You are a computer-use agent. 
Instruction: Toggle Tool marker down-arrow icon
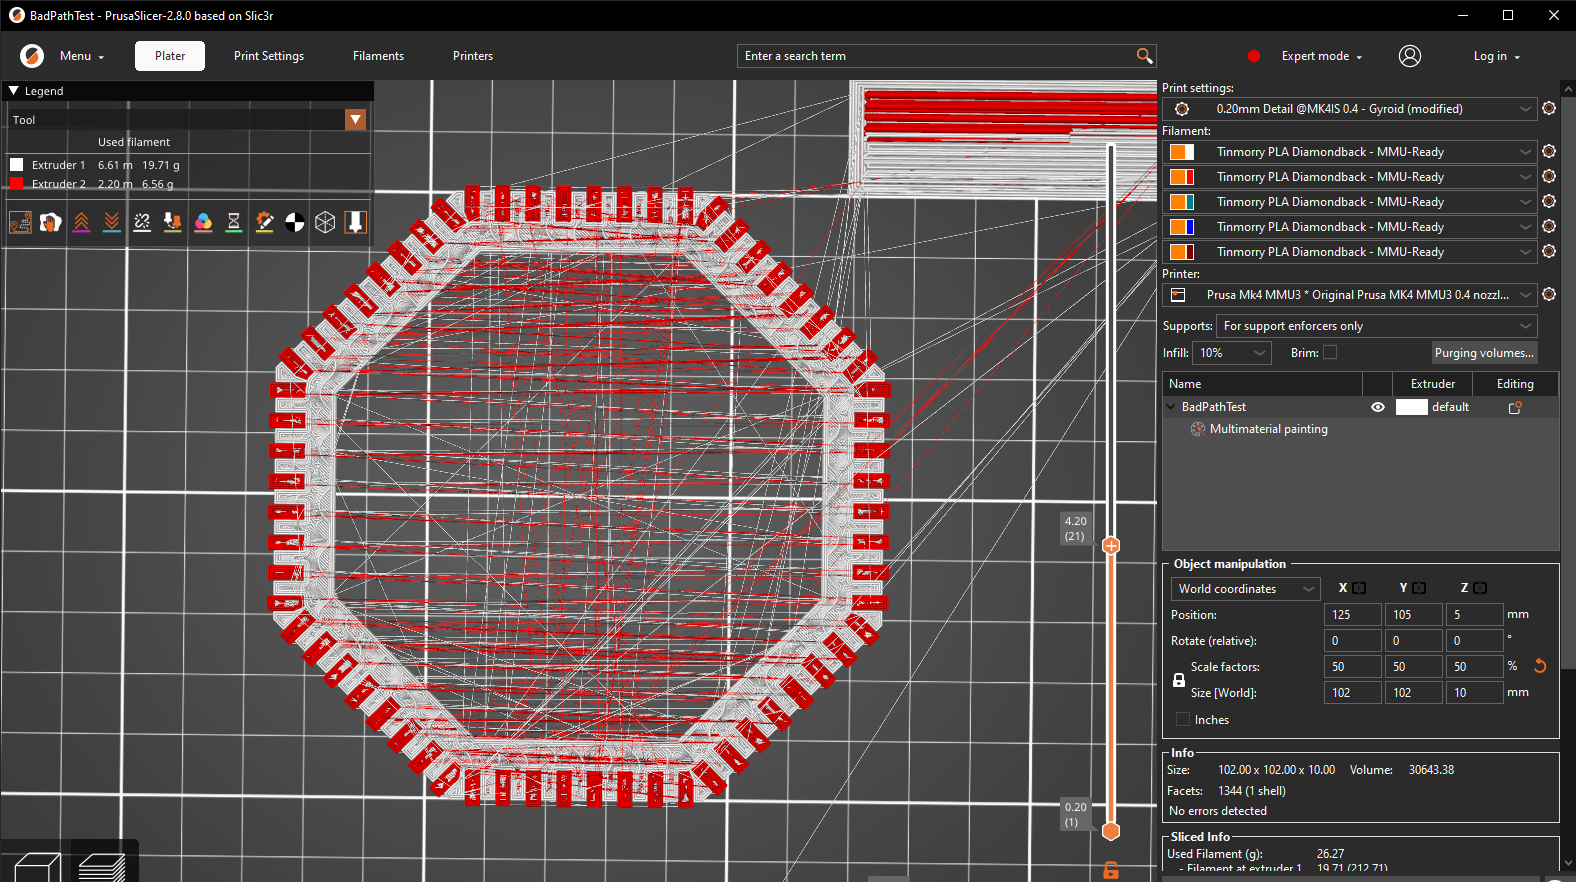coord(356,222)
